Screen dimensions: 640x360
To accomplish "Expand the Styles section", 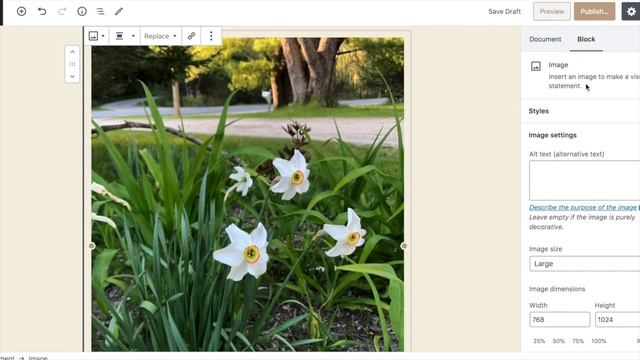I will point(580,111).
